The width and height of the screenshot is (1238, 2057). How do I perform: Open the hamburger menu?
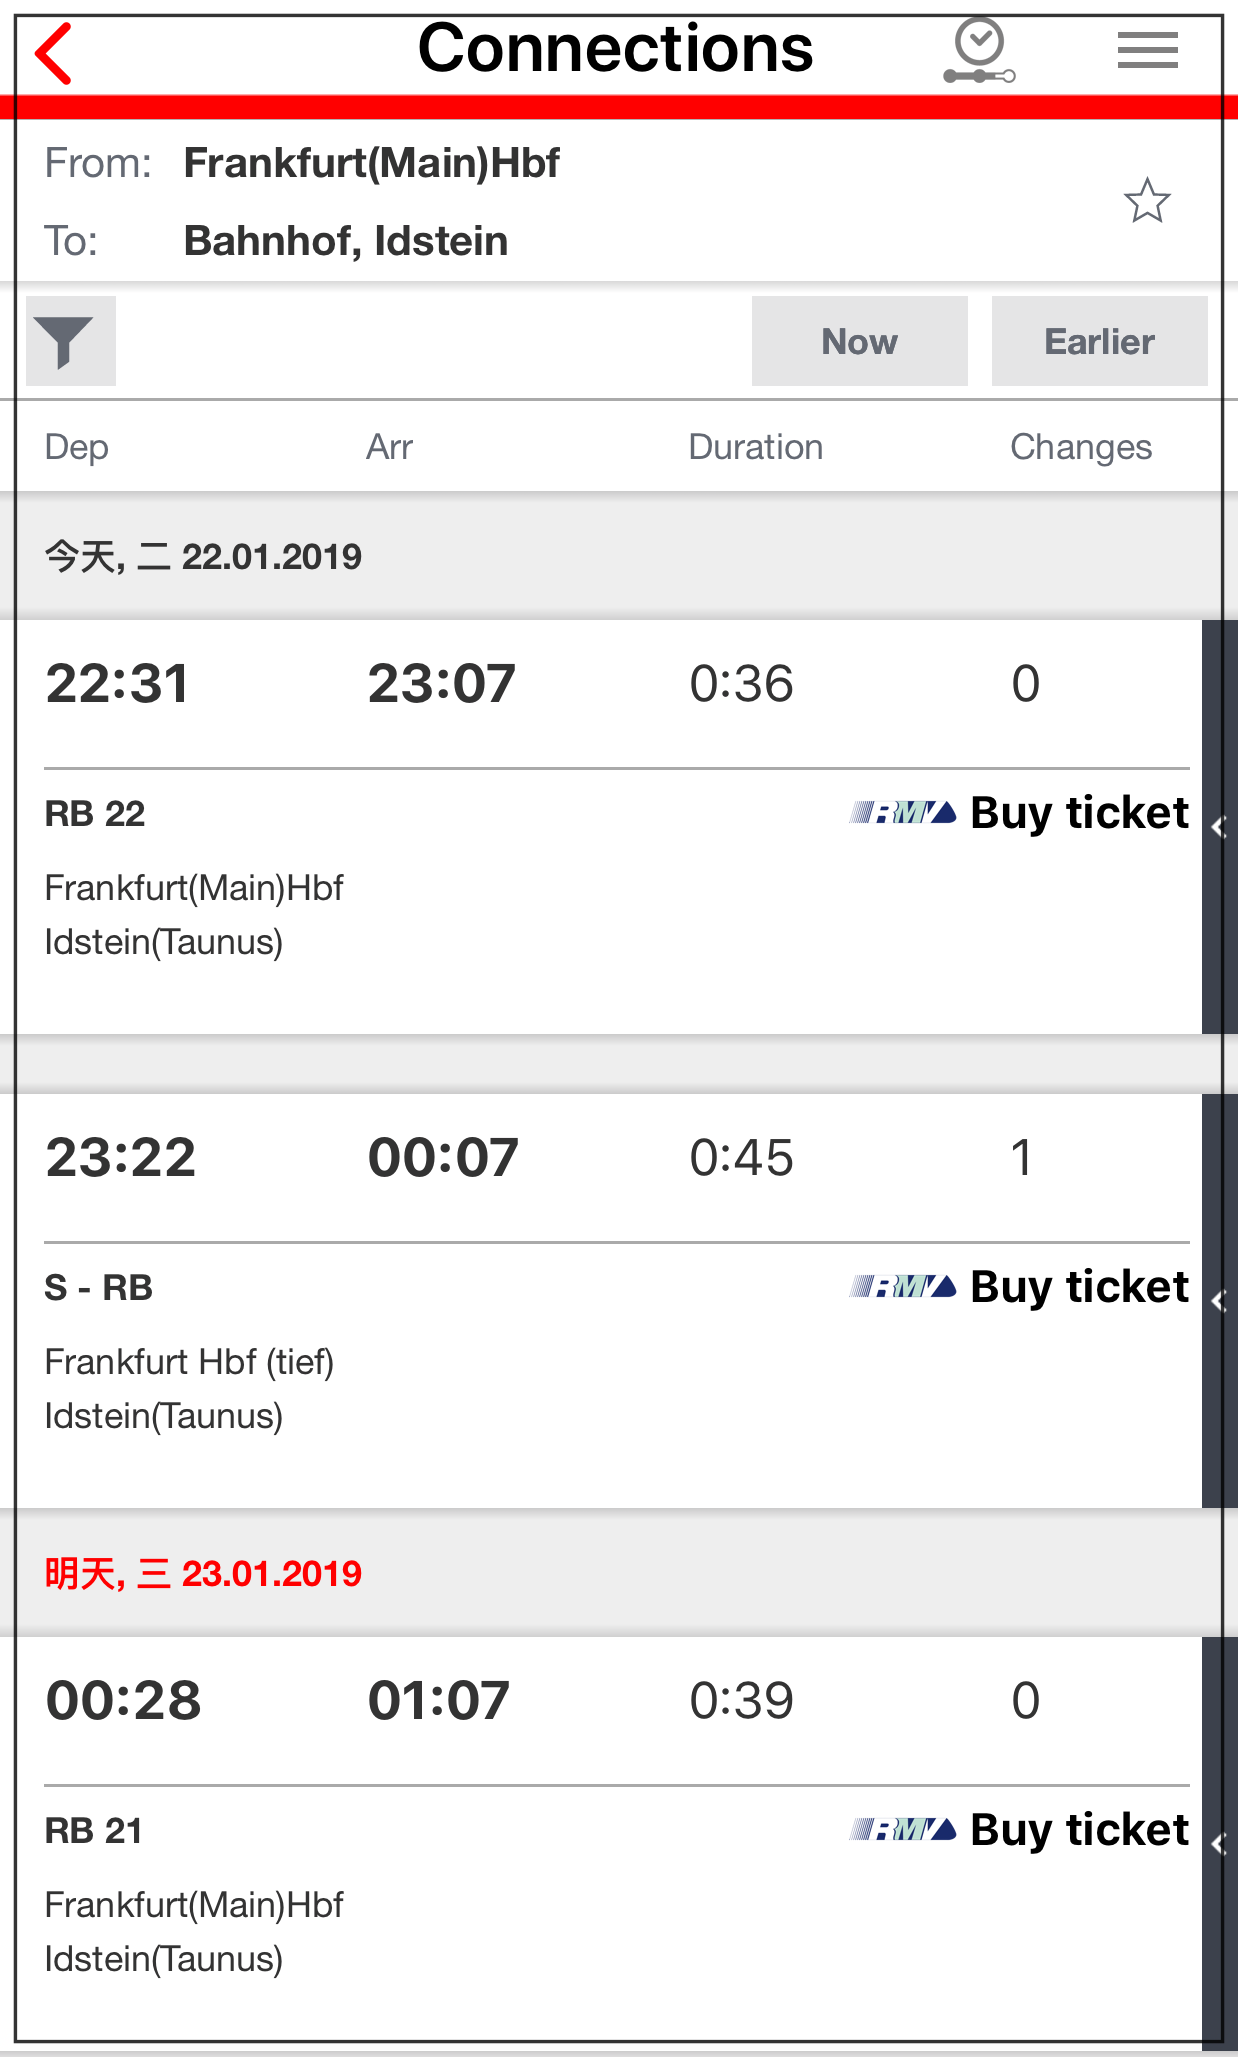[x=1147, y=50]
